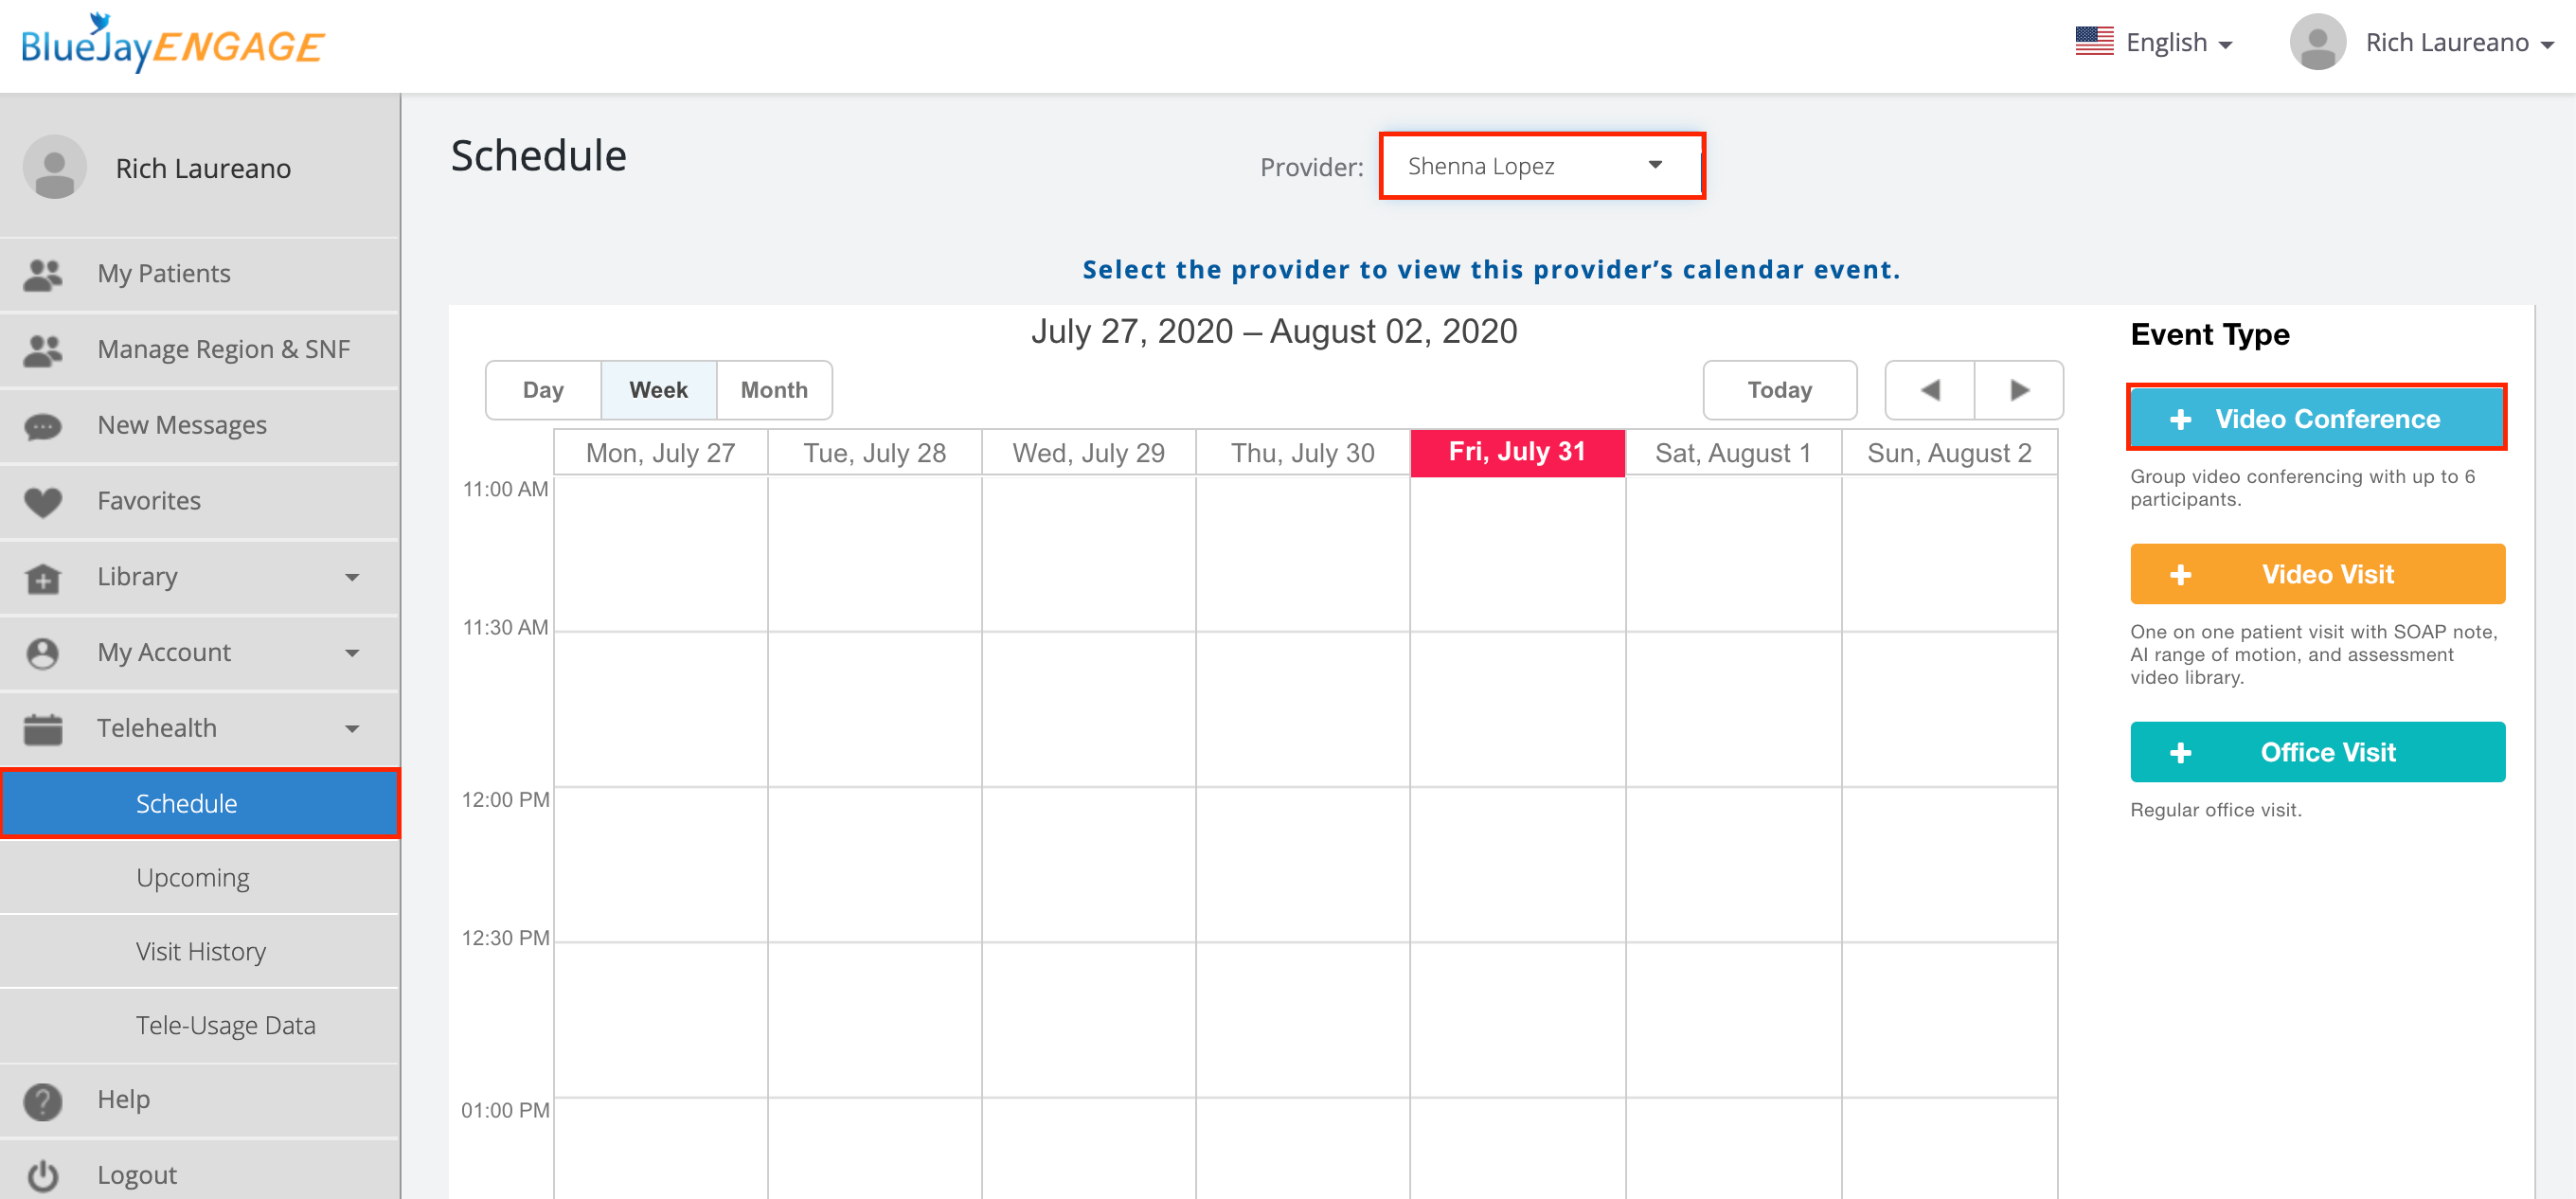Click the My Patients people icon

pos(43,274)
